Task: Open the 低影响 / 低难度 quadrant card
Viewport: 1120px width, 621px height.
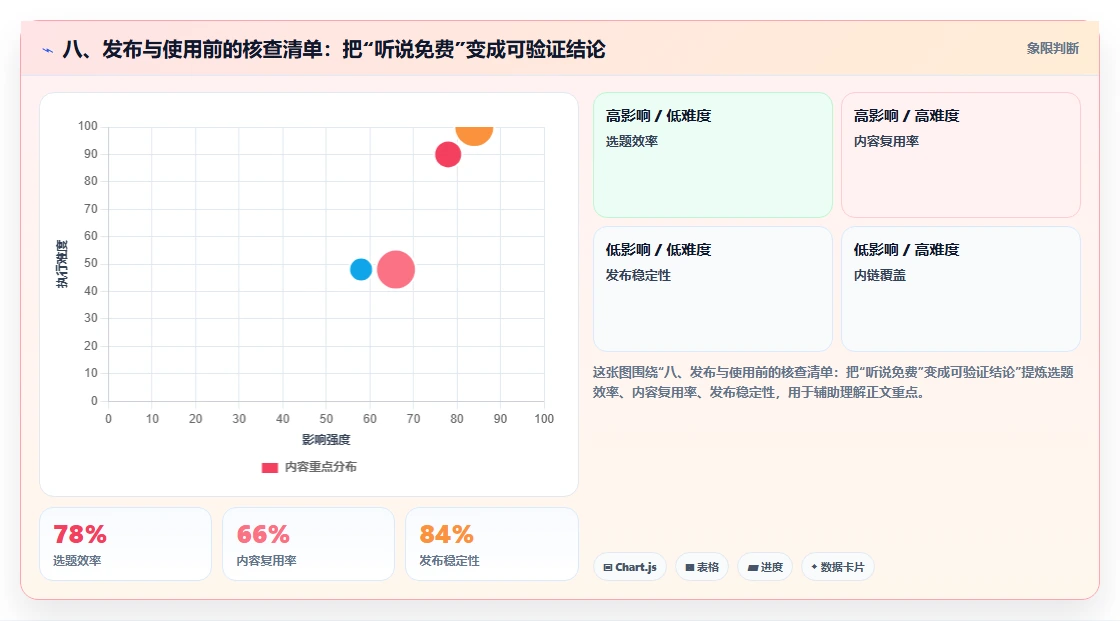Action: [x=713, y=289]
